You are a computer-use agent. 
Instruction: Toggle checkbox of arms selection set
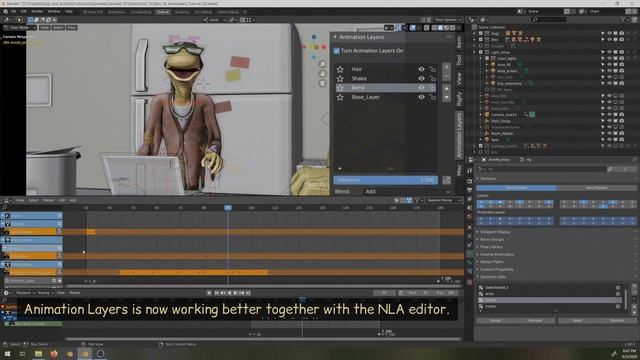[x=618, y=294]
